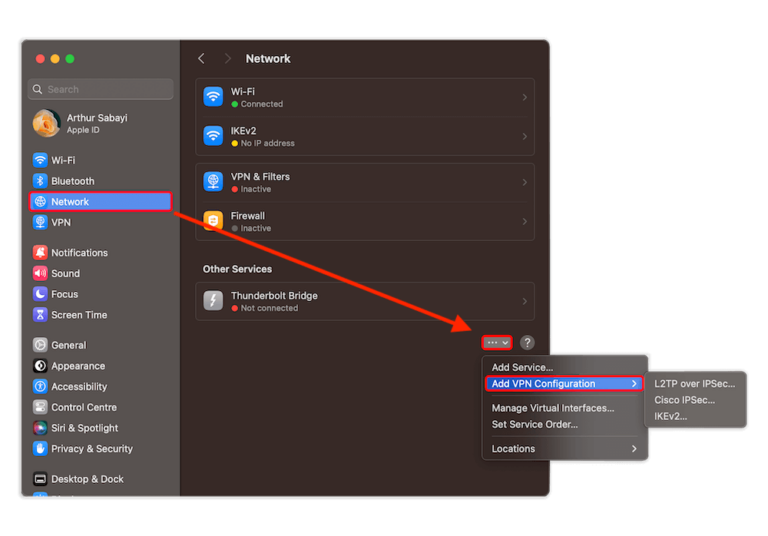Expand Firewall row chevron
Screen dimensions: 768x536
click(x=525, y=221)
